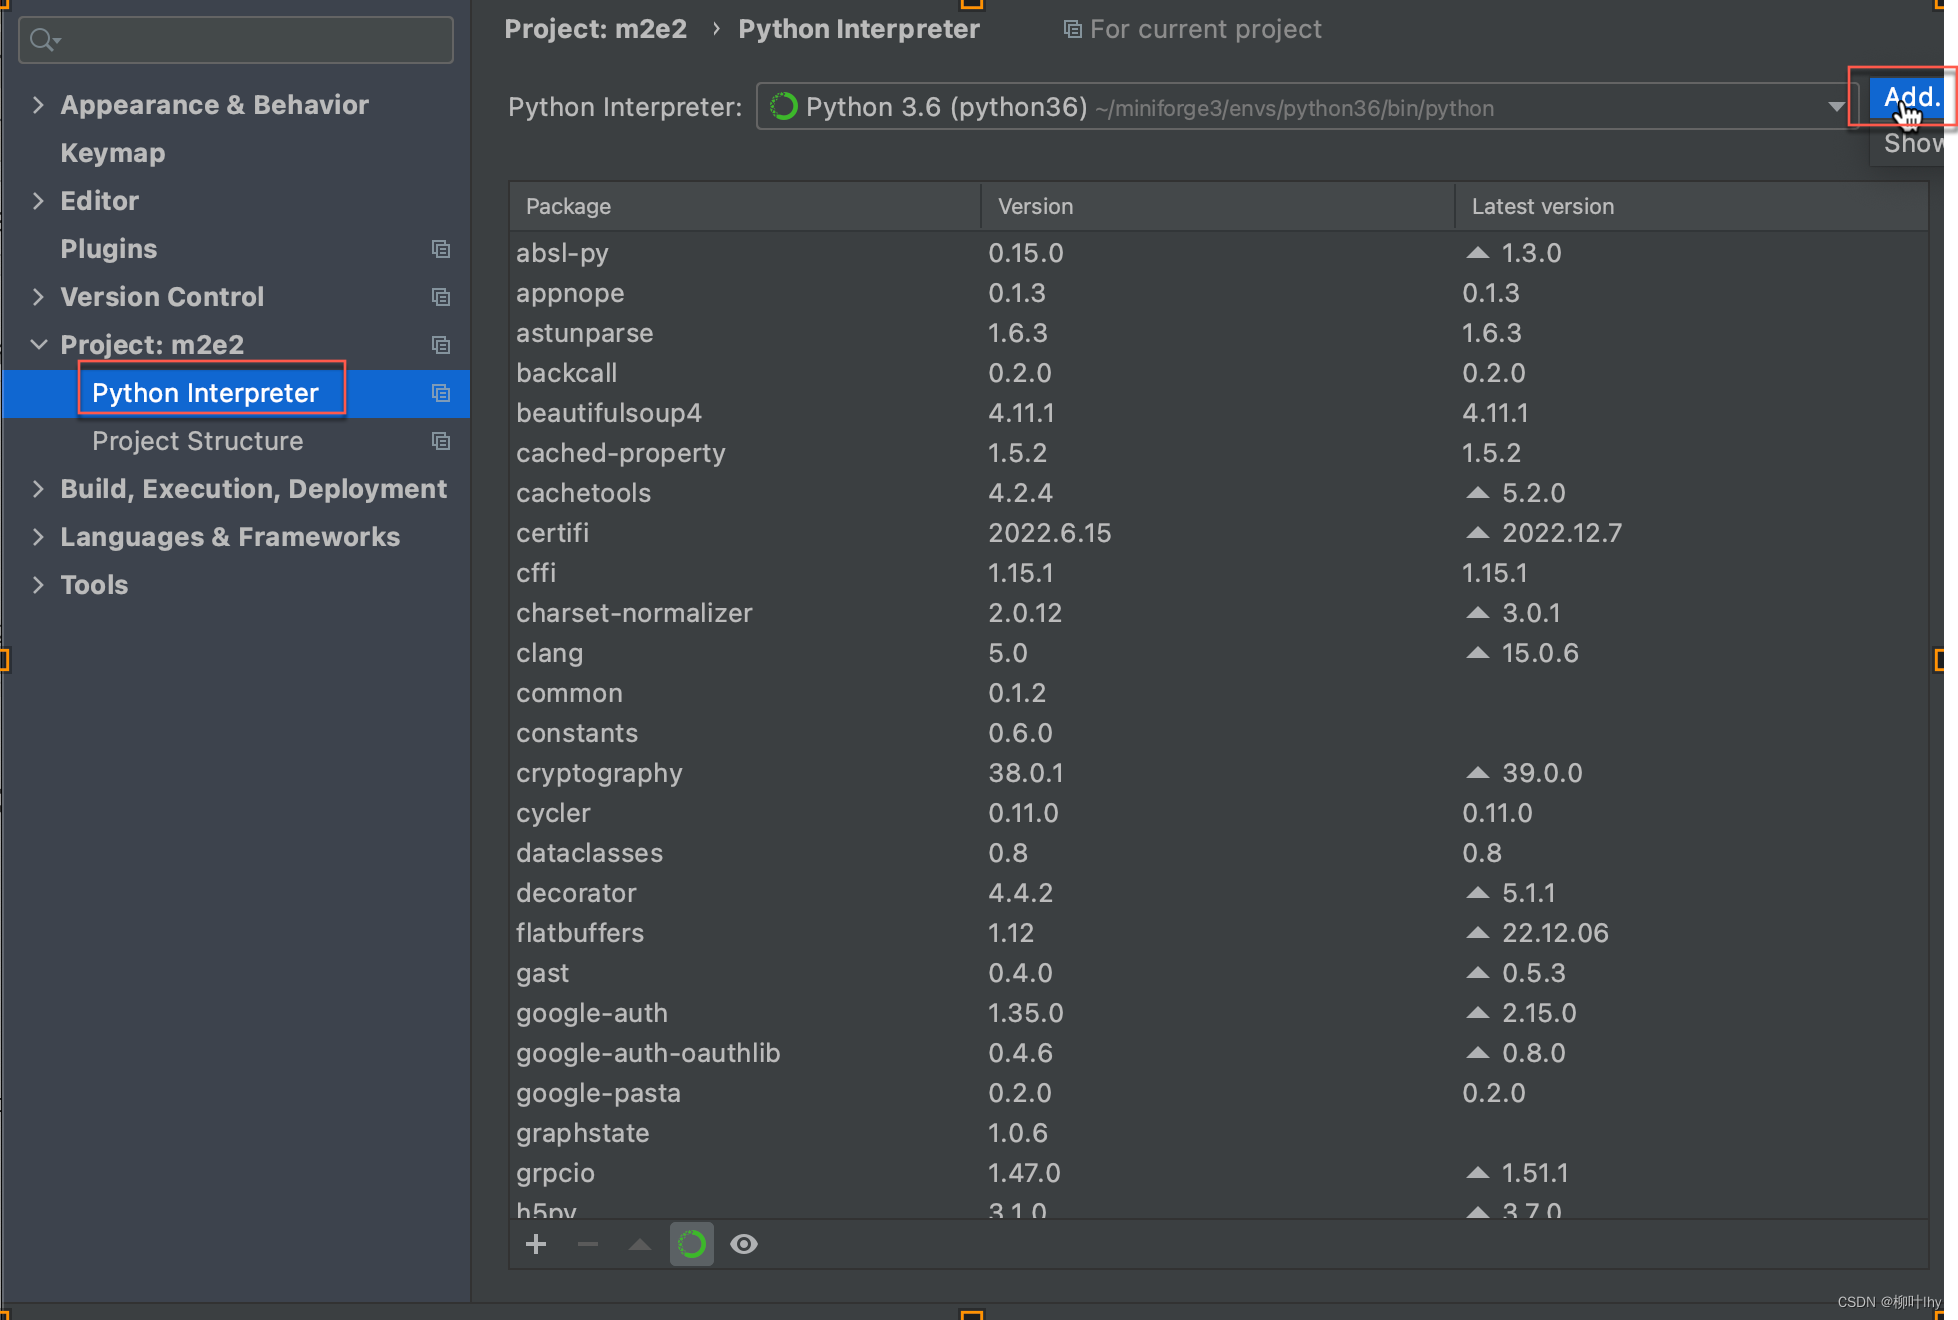Toggle show early releases eye icon

744,1244
